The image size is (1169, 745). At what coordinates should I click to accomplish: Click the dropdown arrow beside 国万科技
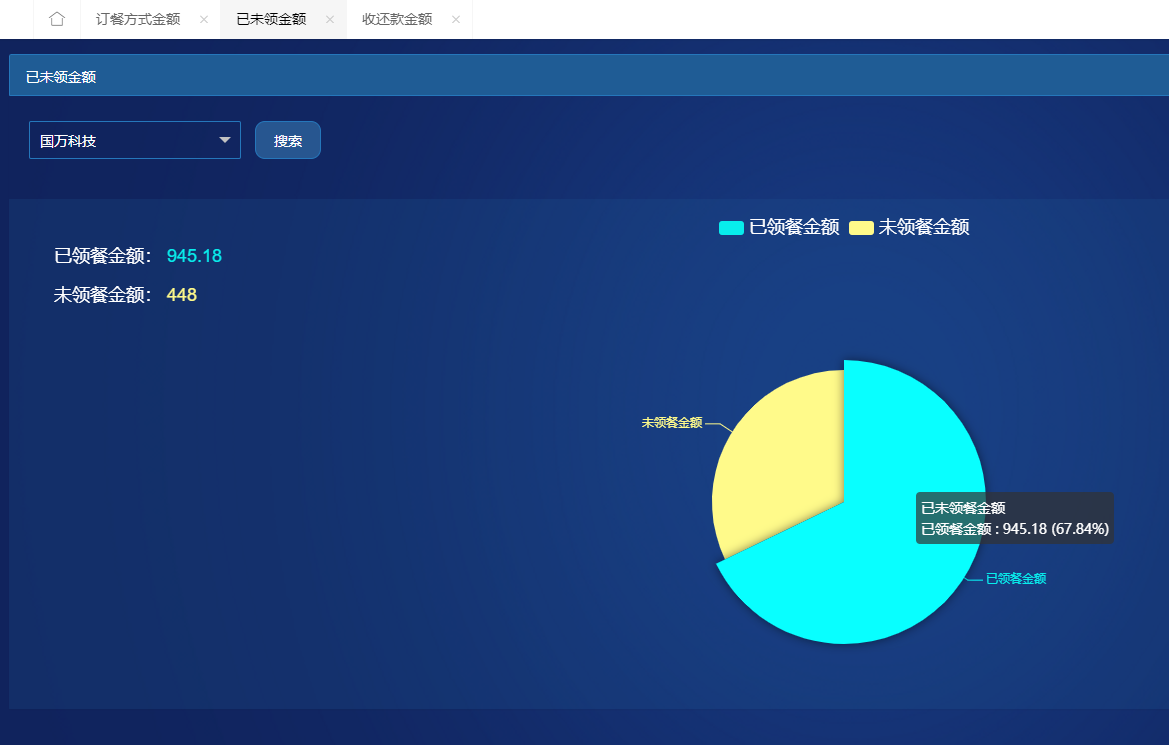224,141
